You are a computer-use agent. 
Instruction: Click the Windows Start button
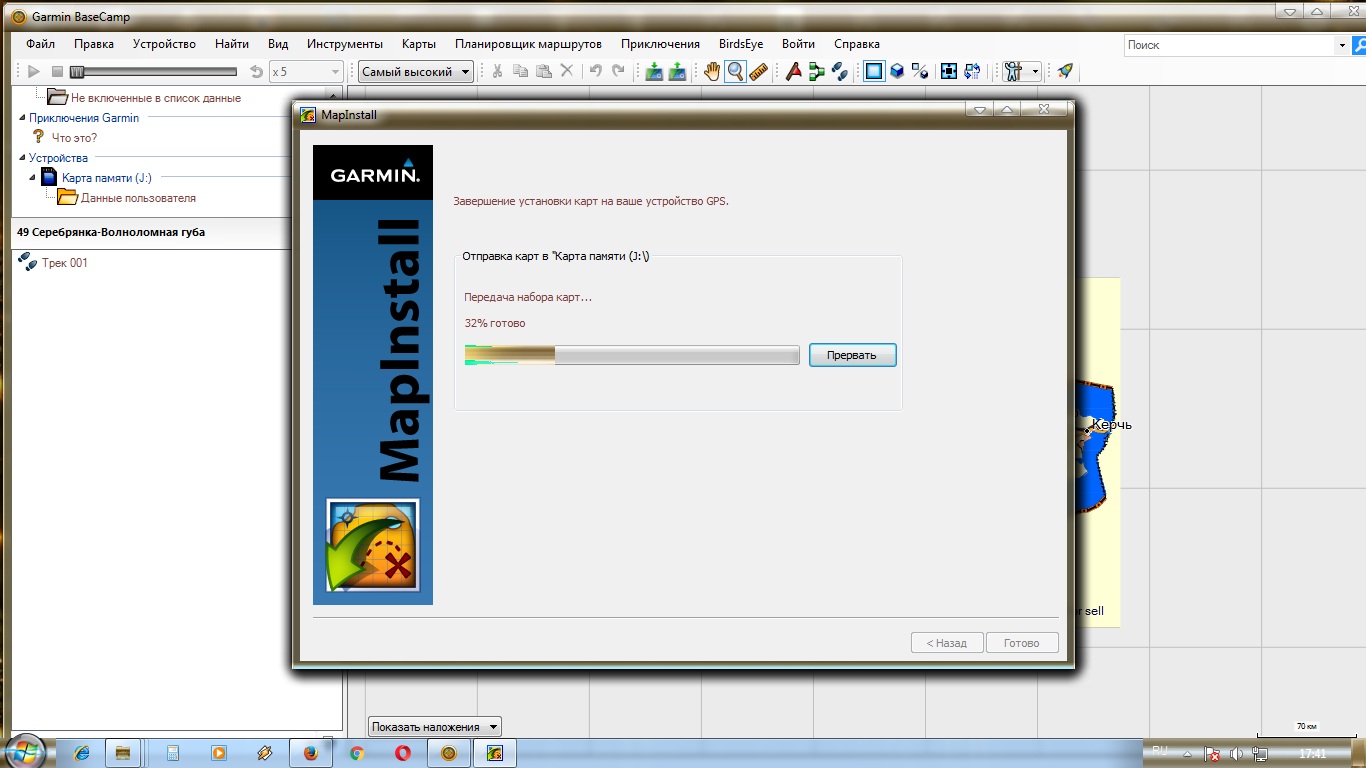click(26, 752)
